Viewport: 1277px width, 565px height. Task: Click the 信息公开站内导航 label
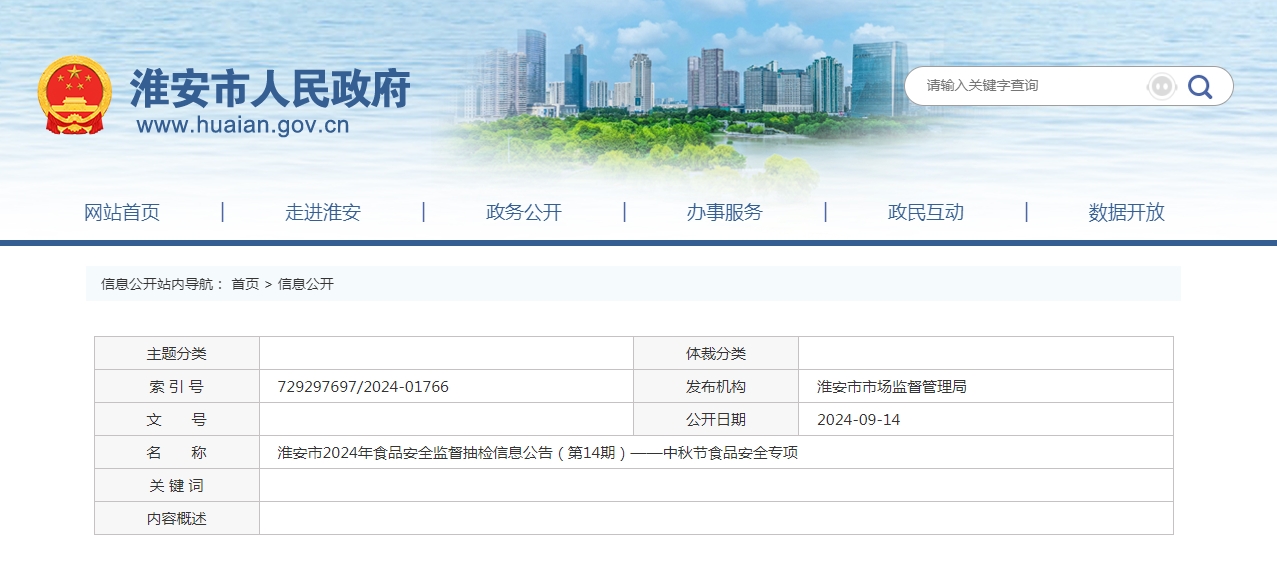pos(162,284)
